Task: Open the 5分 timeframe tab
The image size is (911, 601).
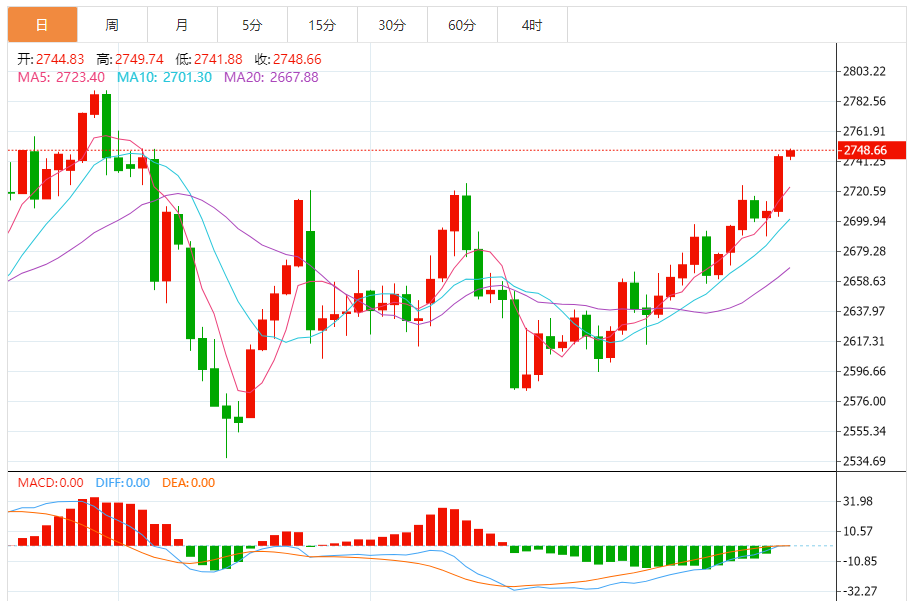Action: 252,25
